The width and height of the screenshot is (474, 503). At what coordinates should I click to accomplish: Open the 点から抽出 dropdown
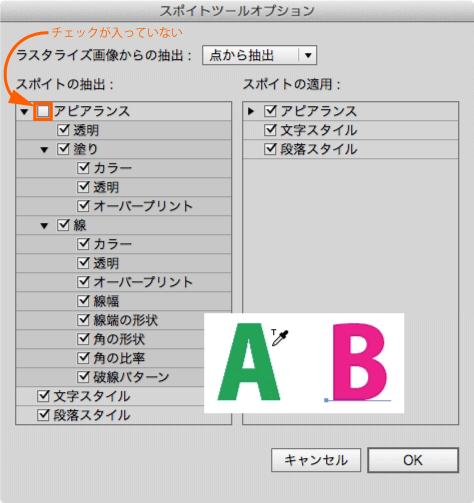click(x=259, y=55)
